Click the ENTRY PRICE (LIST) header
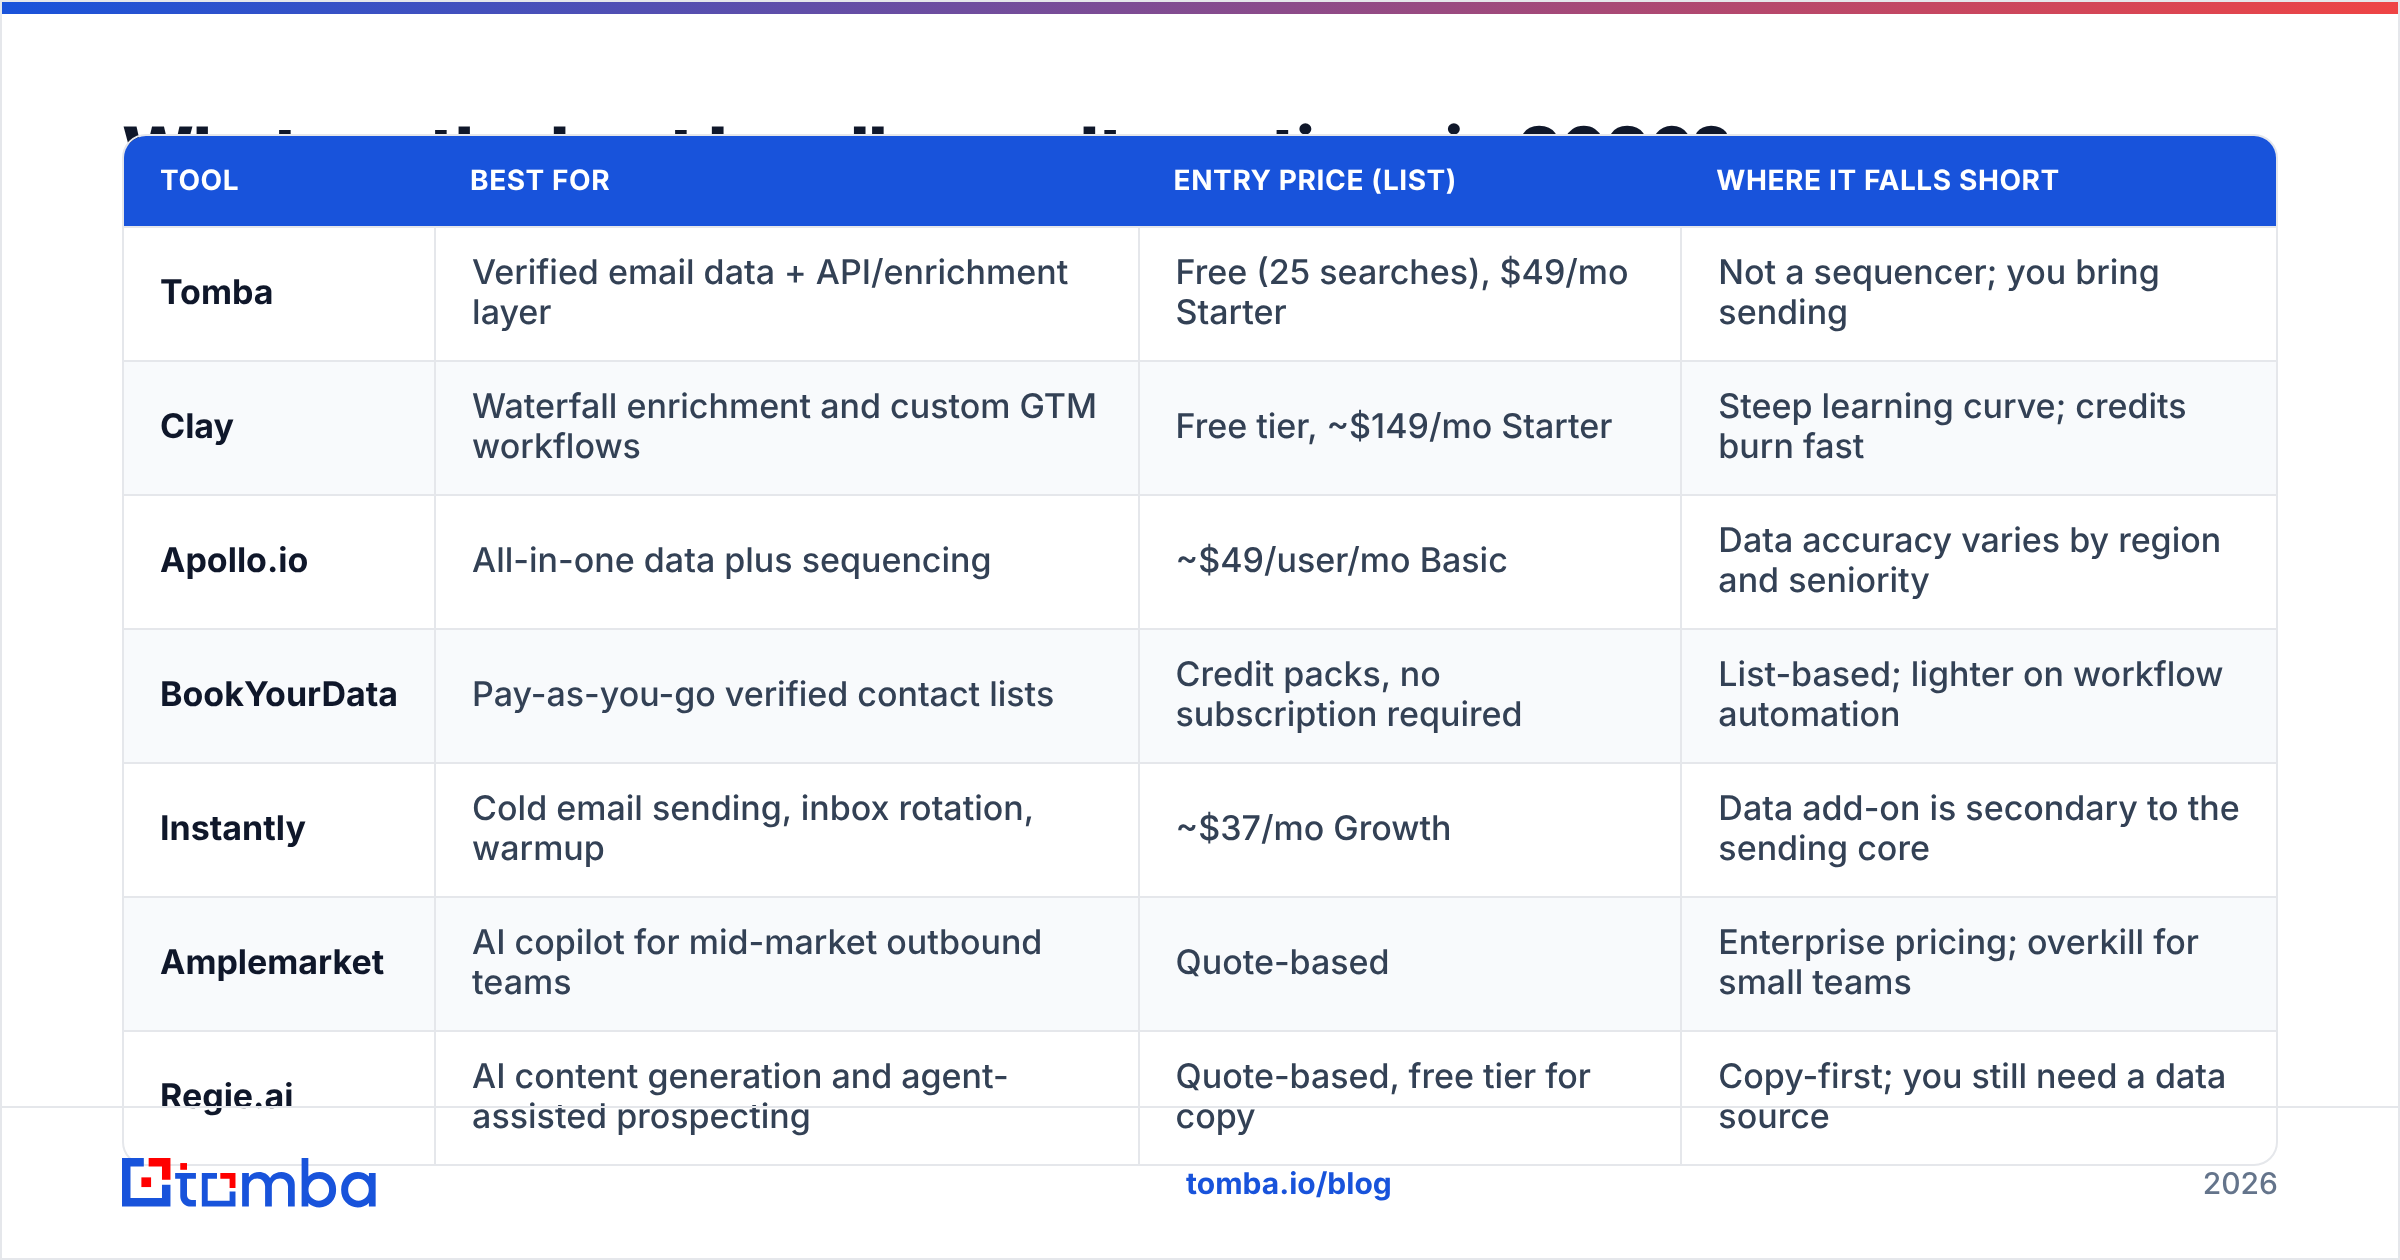2400x1260 pixels. click(x=1314, y=180)
